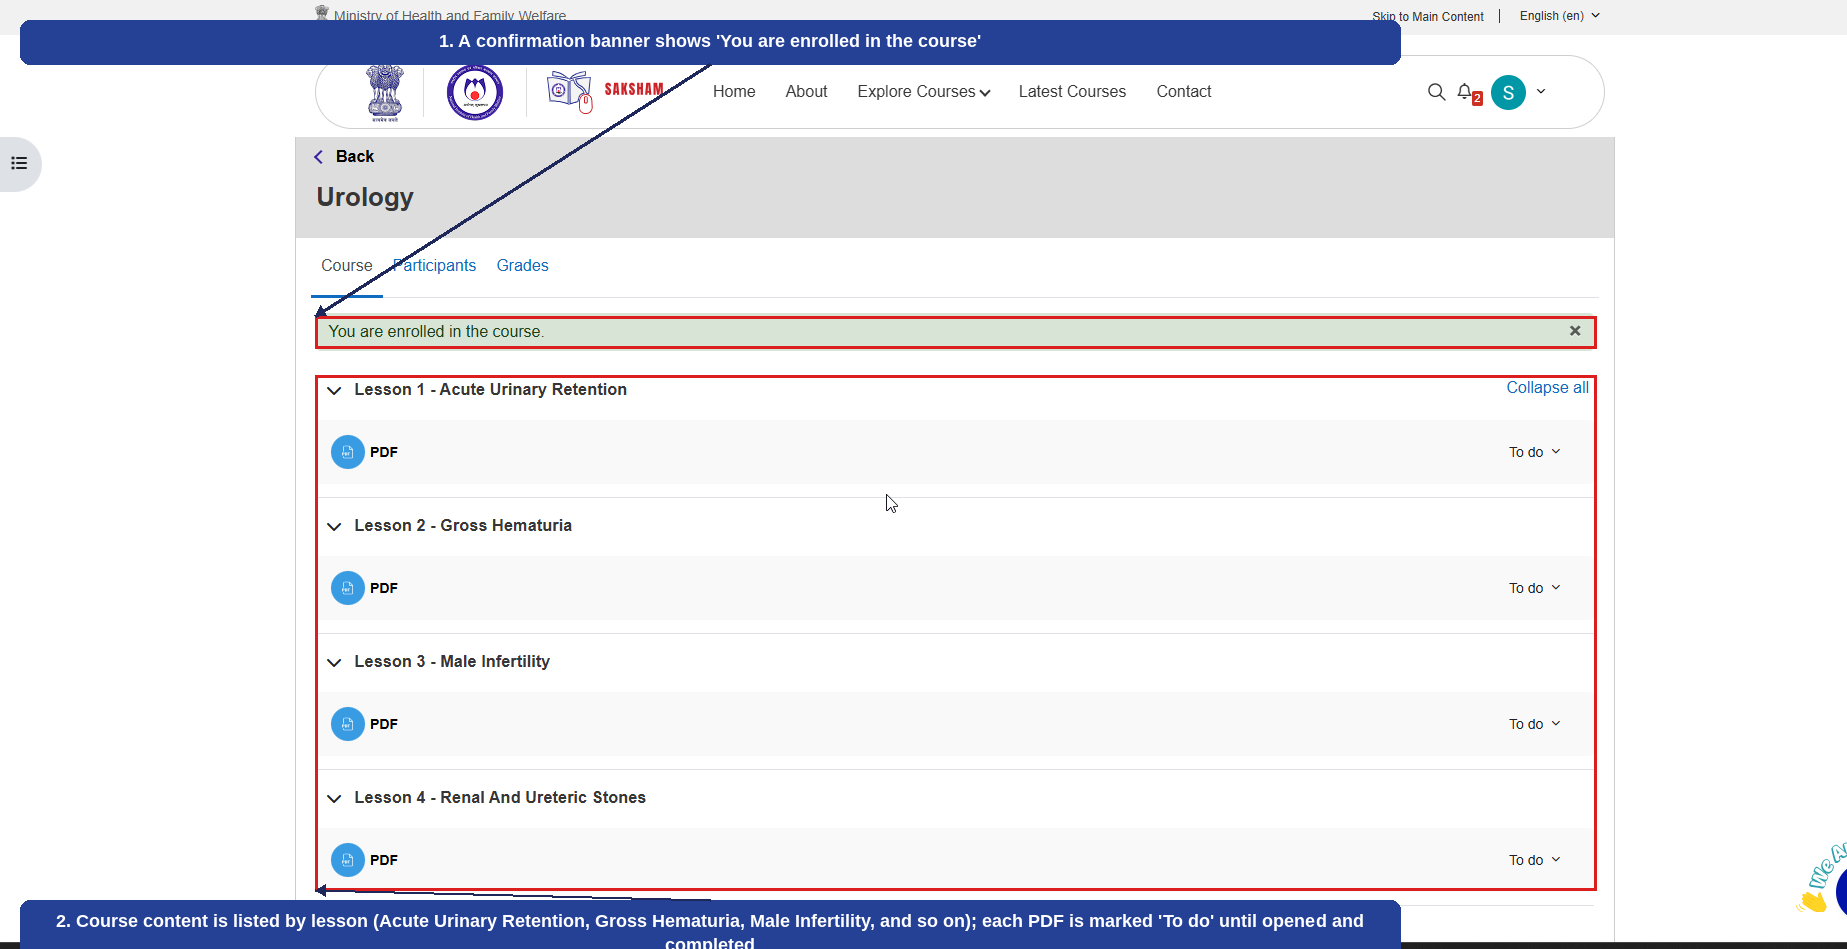Open the English (en) language selector

[x=1559, y=16]
